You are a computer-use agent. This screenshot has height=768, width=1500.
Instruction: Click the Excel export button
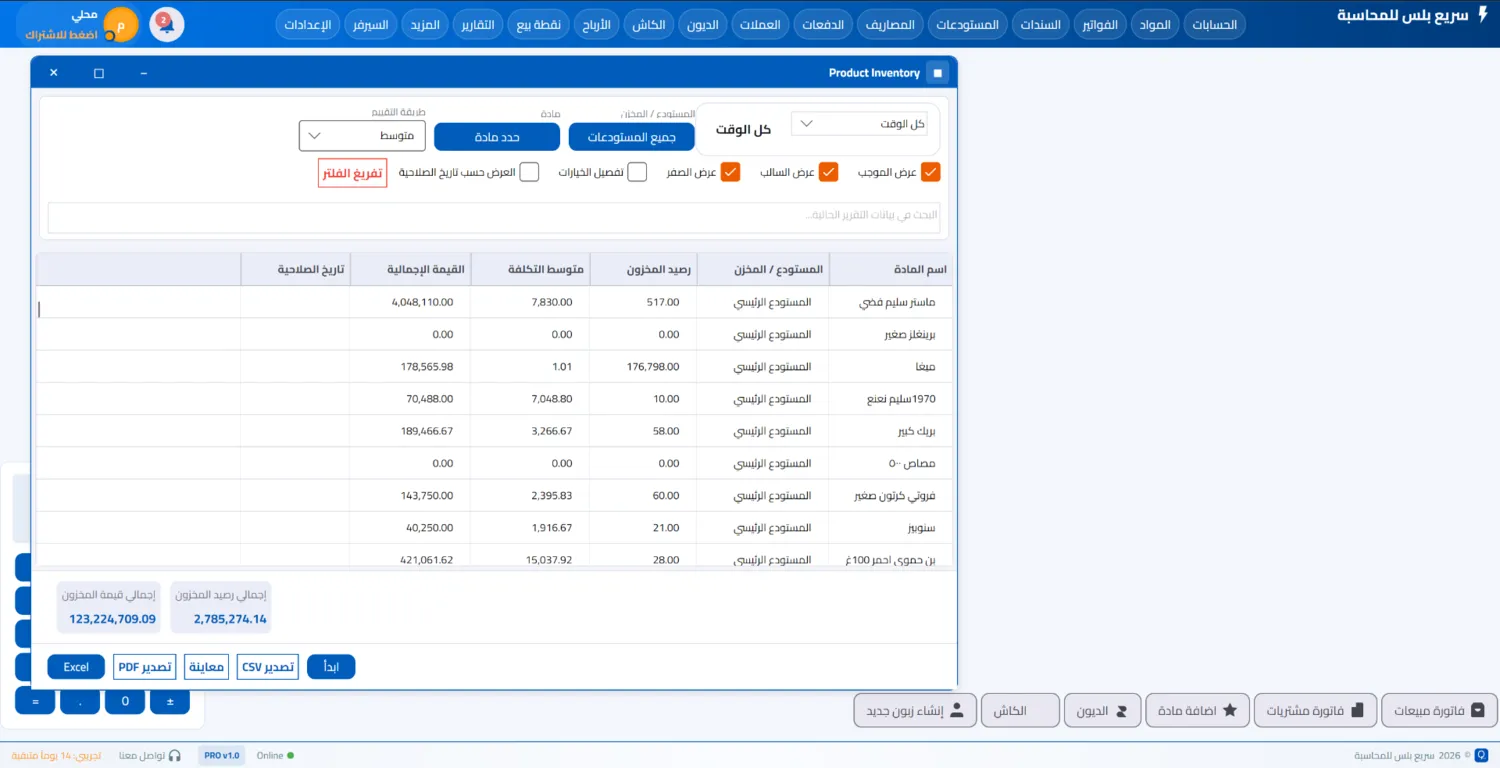tap(76, 667)
